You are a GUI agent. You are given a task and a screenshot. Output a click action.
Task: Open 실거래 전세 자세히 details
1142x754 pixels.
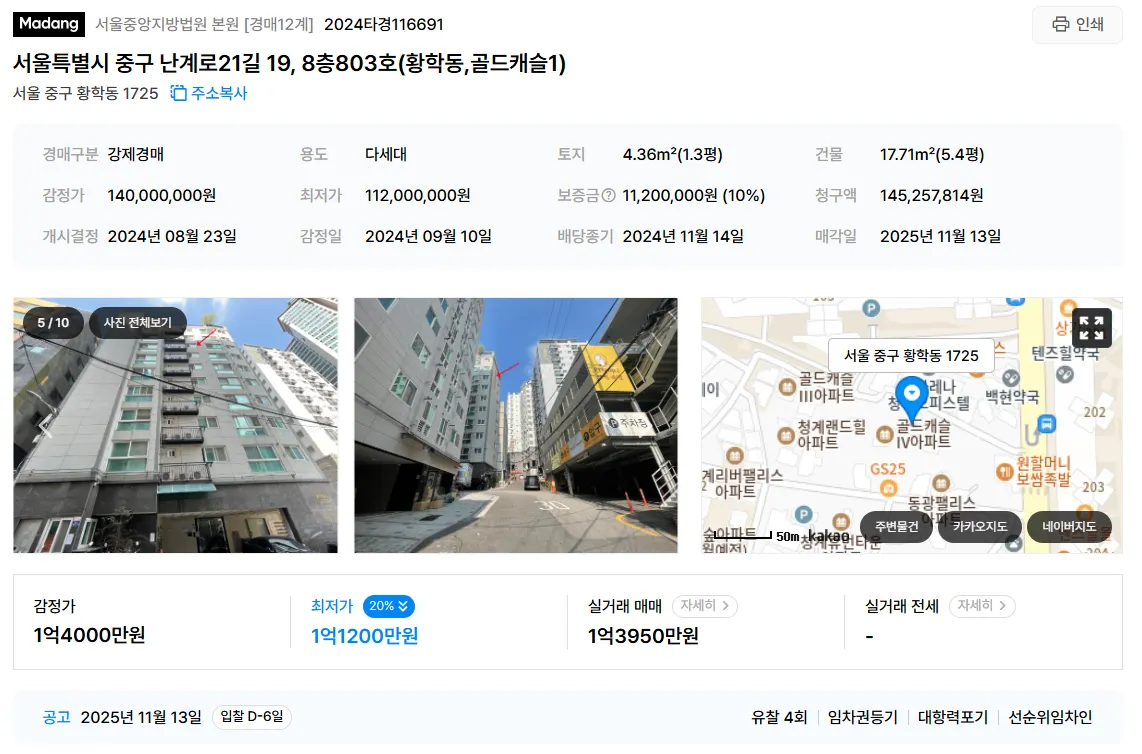981,605
